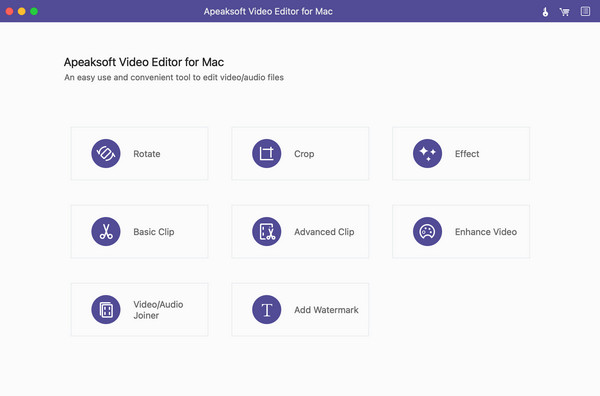The height and width of the screenshot is (396, 600).
Task: Click the Enhance Video palette icon
Action: point(427,231)
